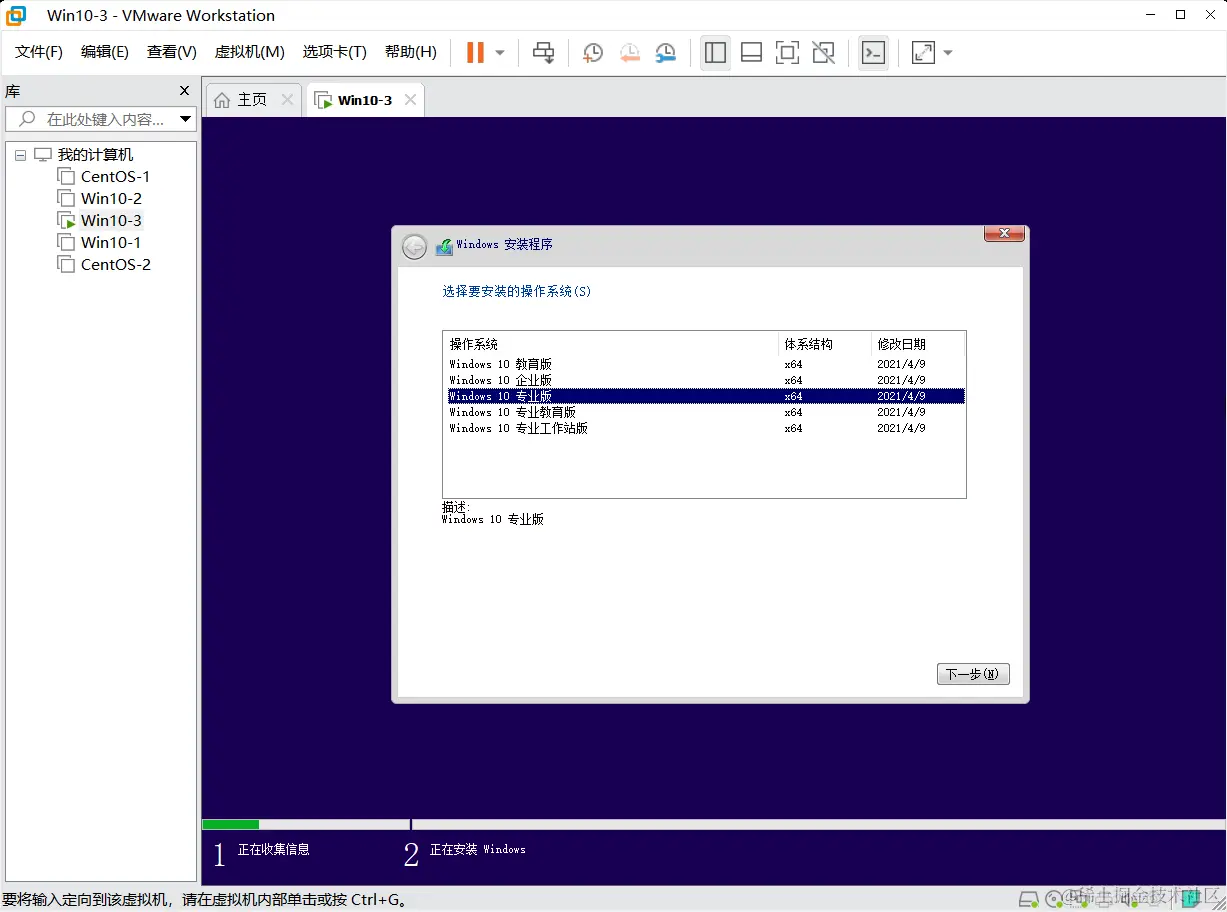
Task: Click the computer icon beside 我的计算机
Action: [x=42, y=155]
